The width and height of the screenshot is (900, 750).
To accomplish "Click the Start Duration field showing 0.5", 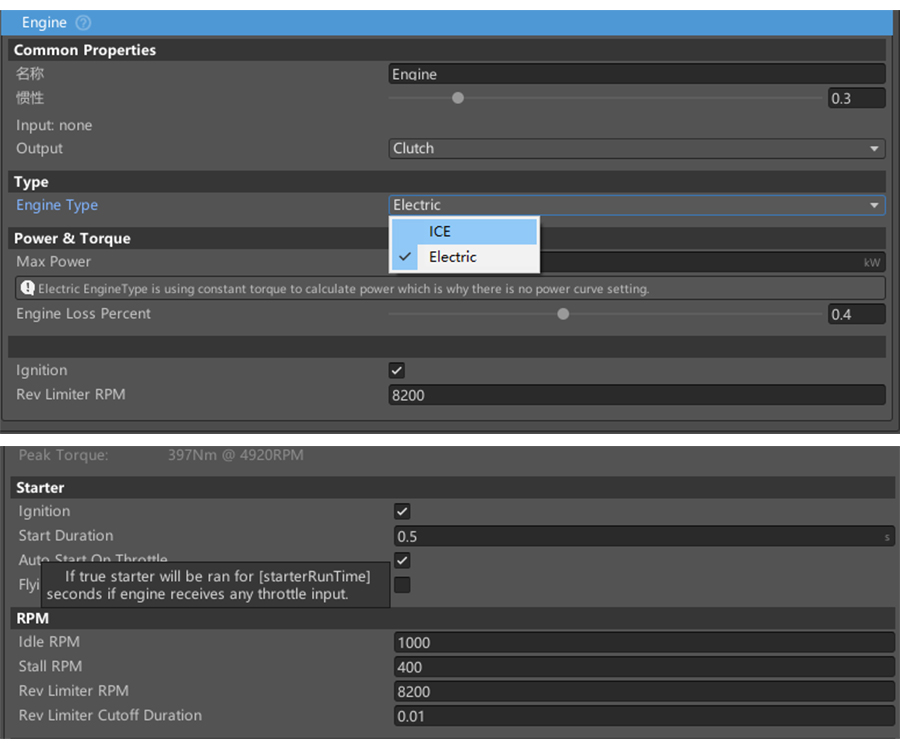I will [640, 536].
